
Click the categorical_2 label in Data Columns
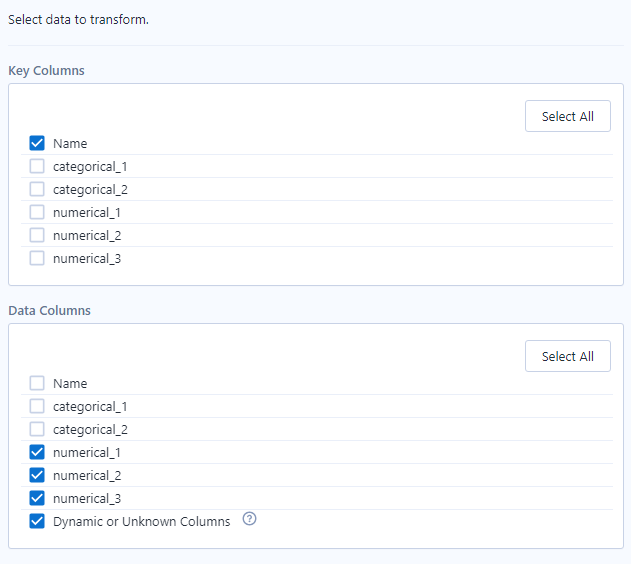tap(90, 429)
